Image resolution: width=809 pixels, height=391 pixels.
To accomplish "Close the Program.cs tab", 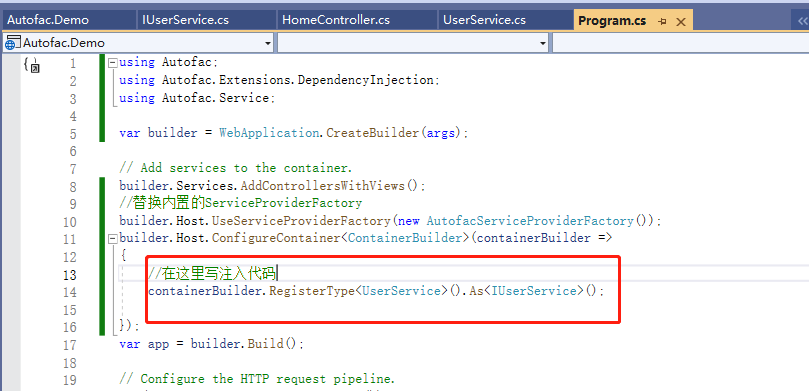I will tap(681, 22).
